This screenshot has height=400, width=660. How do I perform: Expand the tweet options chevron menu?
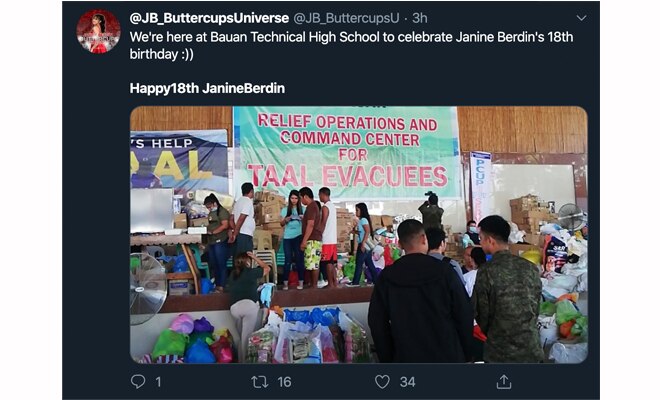pyautogui.click(x=581, y=18)
